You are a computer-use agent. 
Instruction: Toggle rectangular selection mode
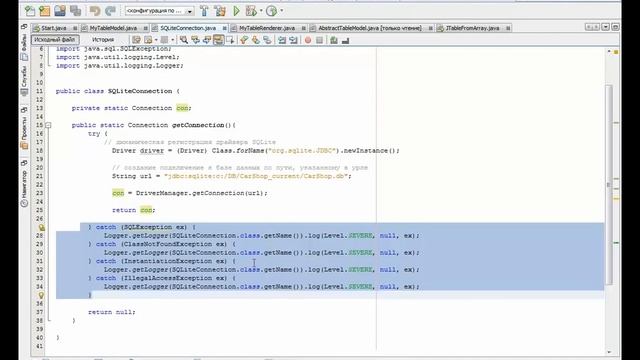point(230,40)
